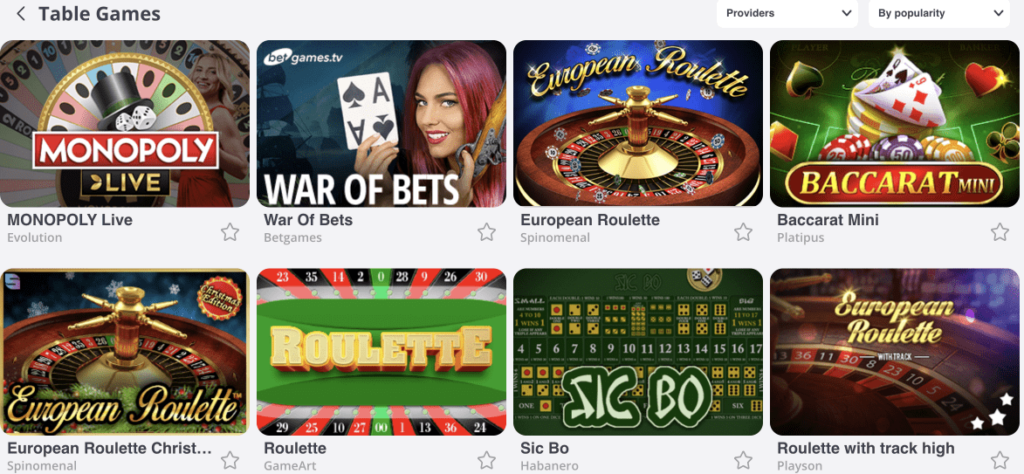Image resolution: width=1024 pixels, height=474 pixels.
Task: Go back using the Table Games arrow
Action: pyautogui.click(x=21, y=14)
